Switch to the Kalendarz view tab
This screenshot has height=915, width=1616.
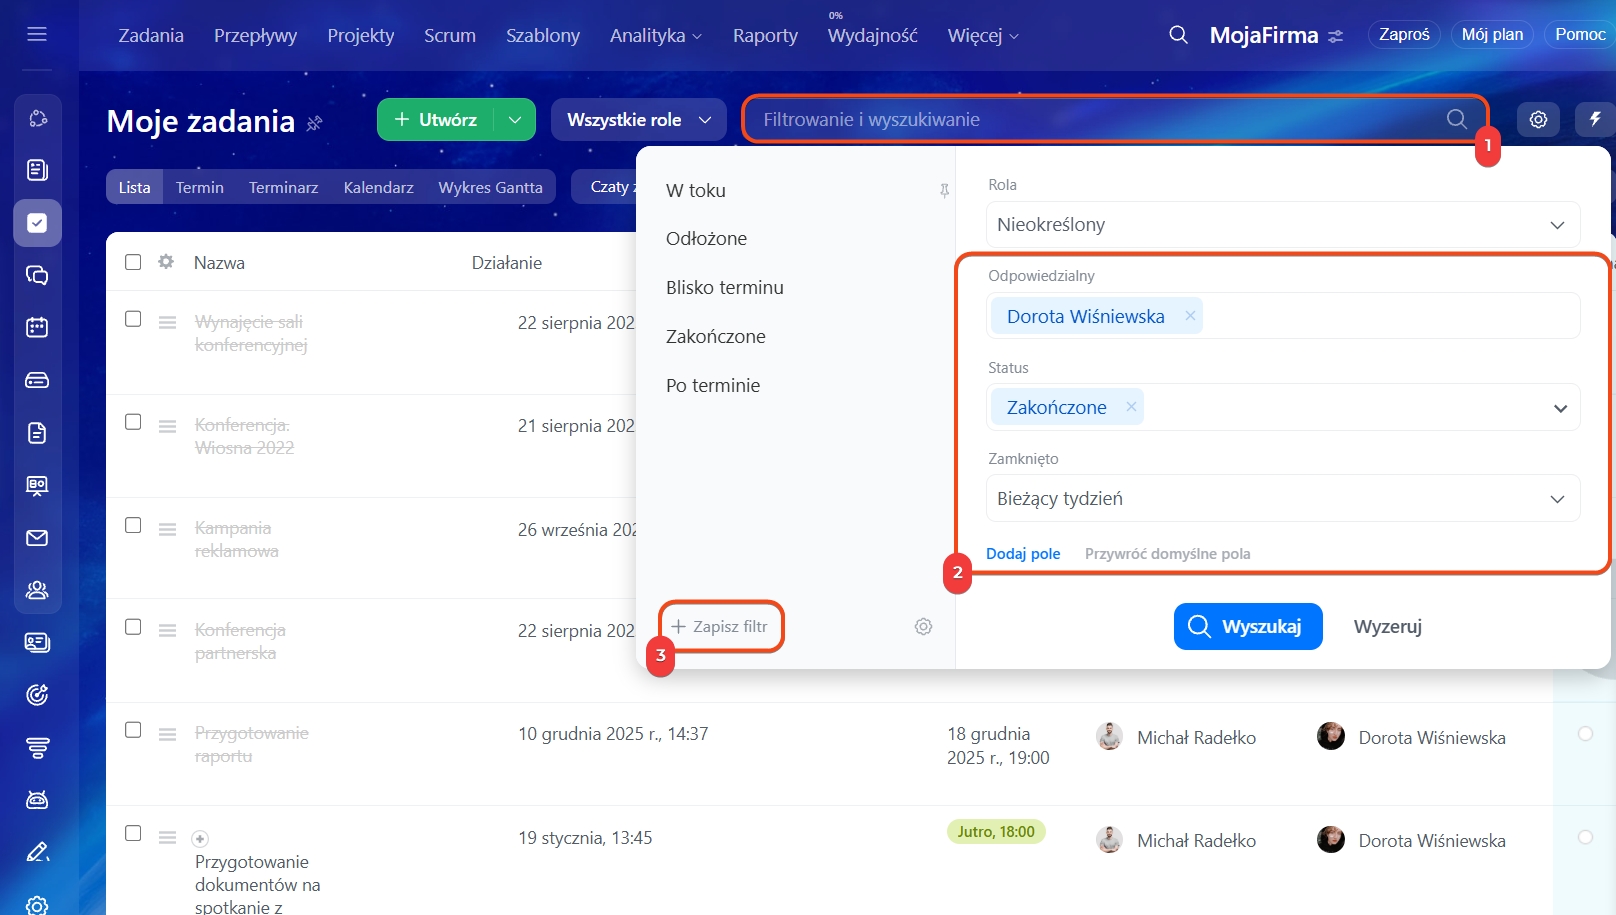click(x=378, y=188)
